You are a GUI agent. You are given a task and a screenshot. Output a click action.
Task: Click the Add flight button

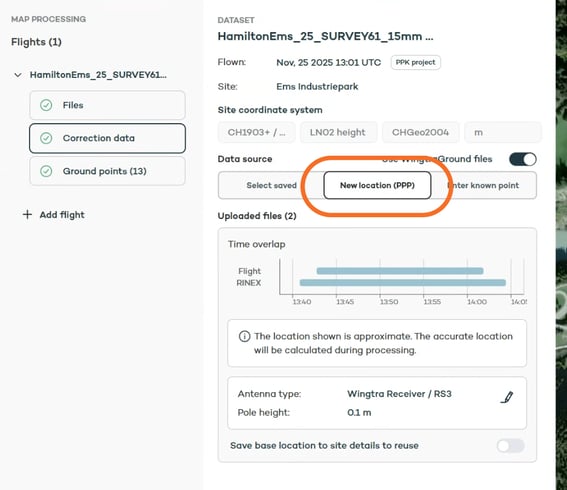coord(54,215)
